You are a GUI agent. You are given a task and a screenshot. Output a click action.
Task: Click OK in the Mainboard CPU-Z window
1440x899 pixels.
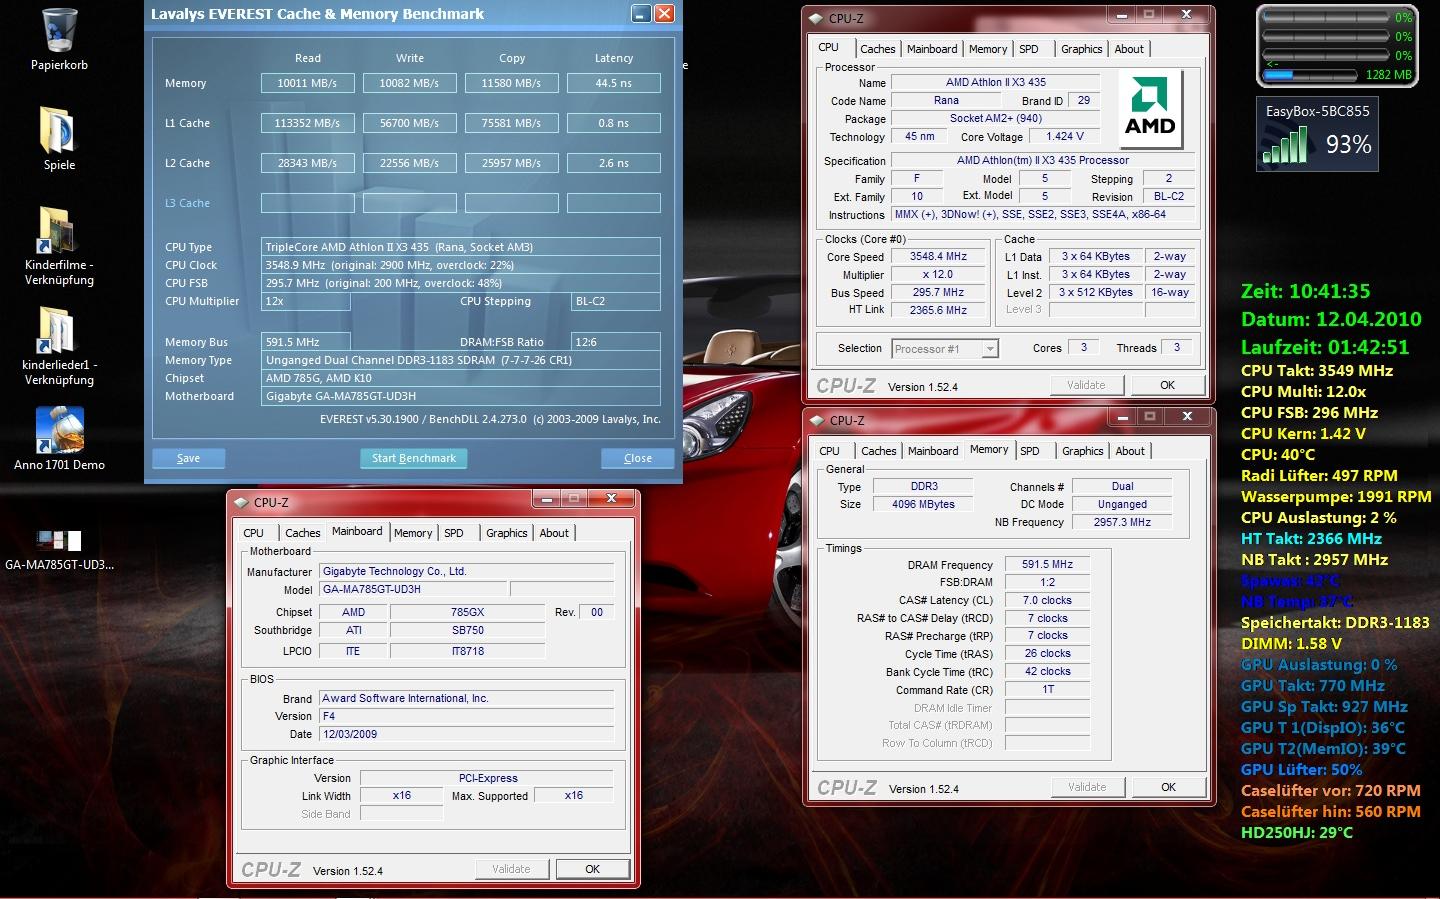tap(592, 869)
